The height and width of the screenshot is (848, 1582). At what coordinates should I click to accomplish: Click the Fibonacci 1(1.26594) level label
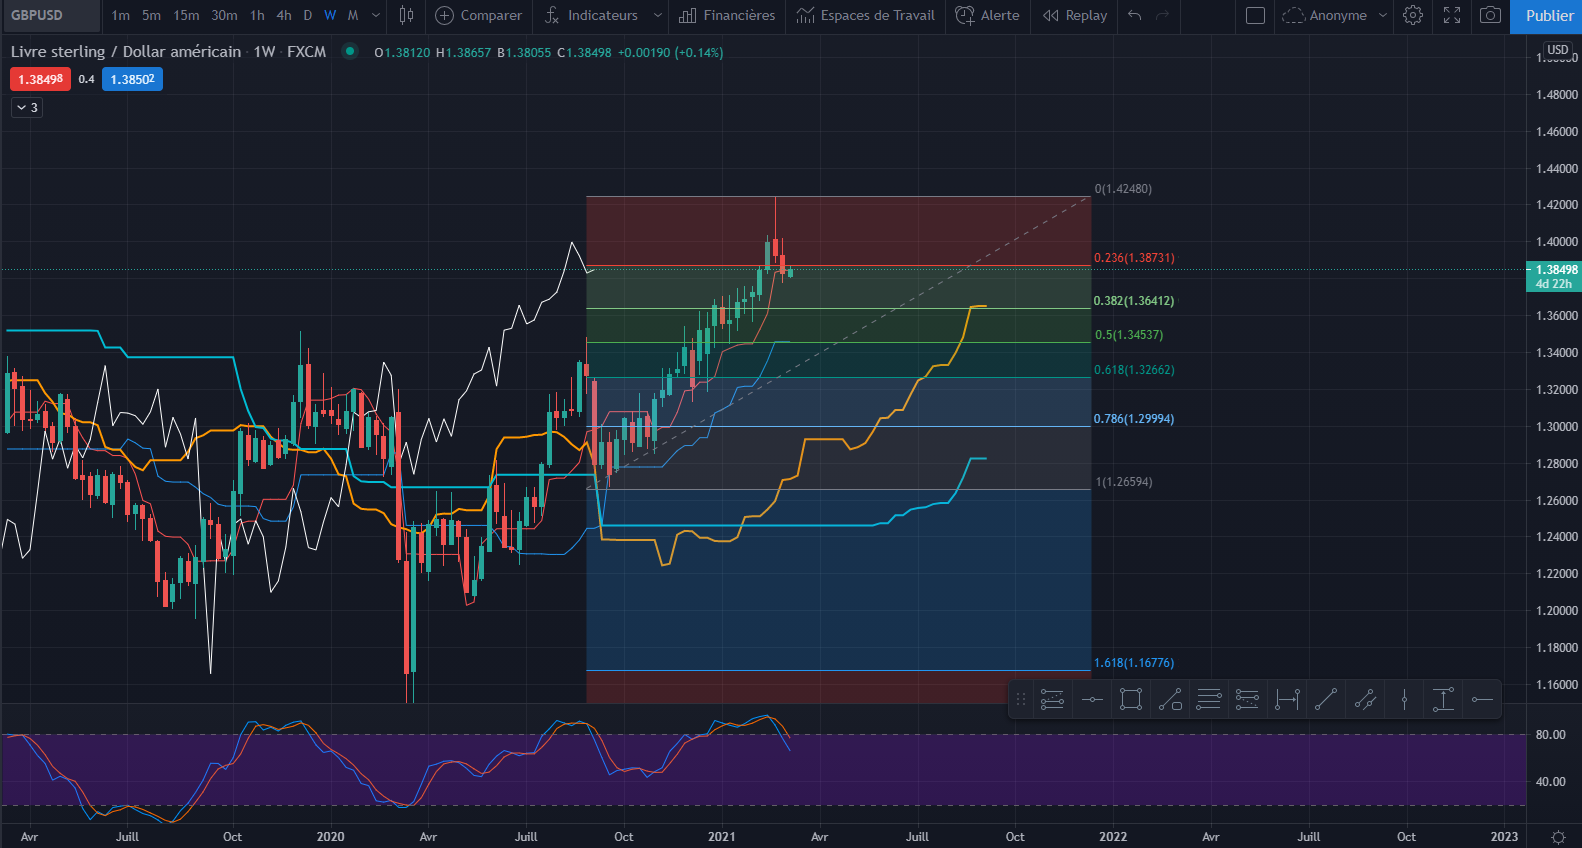pos(1124,482)
